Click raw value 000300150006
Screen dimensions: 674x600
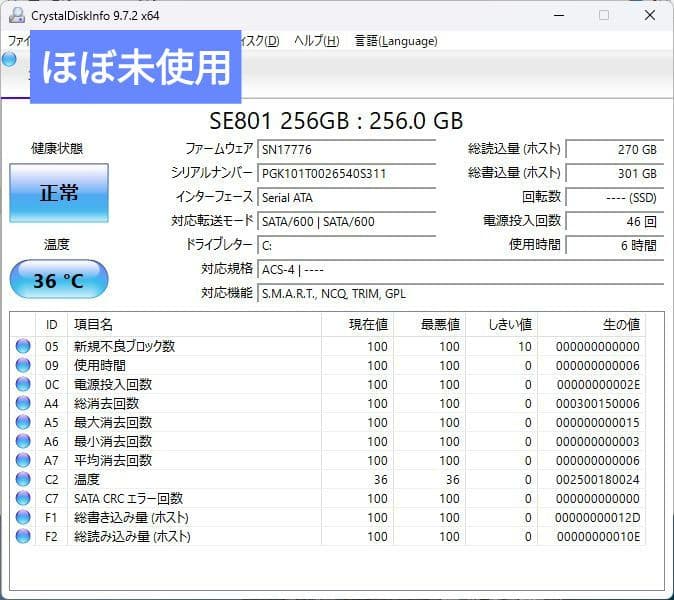597,403
